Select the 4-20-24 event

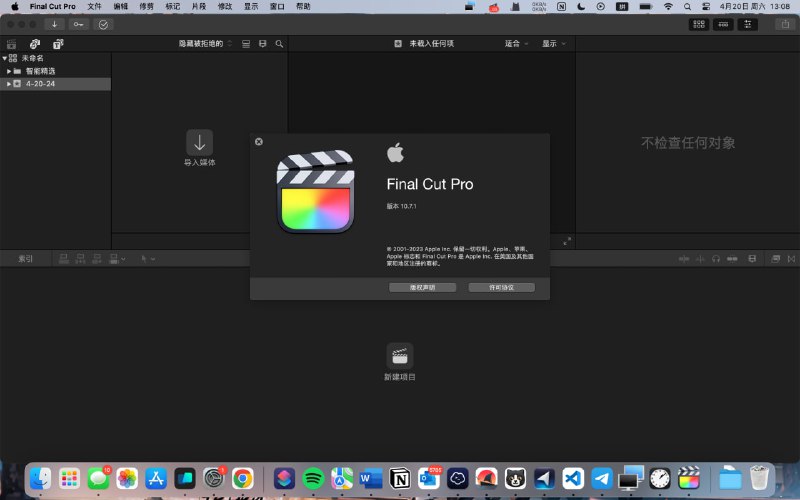(40, 84)
